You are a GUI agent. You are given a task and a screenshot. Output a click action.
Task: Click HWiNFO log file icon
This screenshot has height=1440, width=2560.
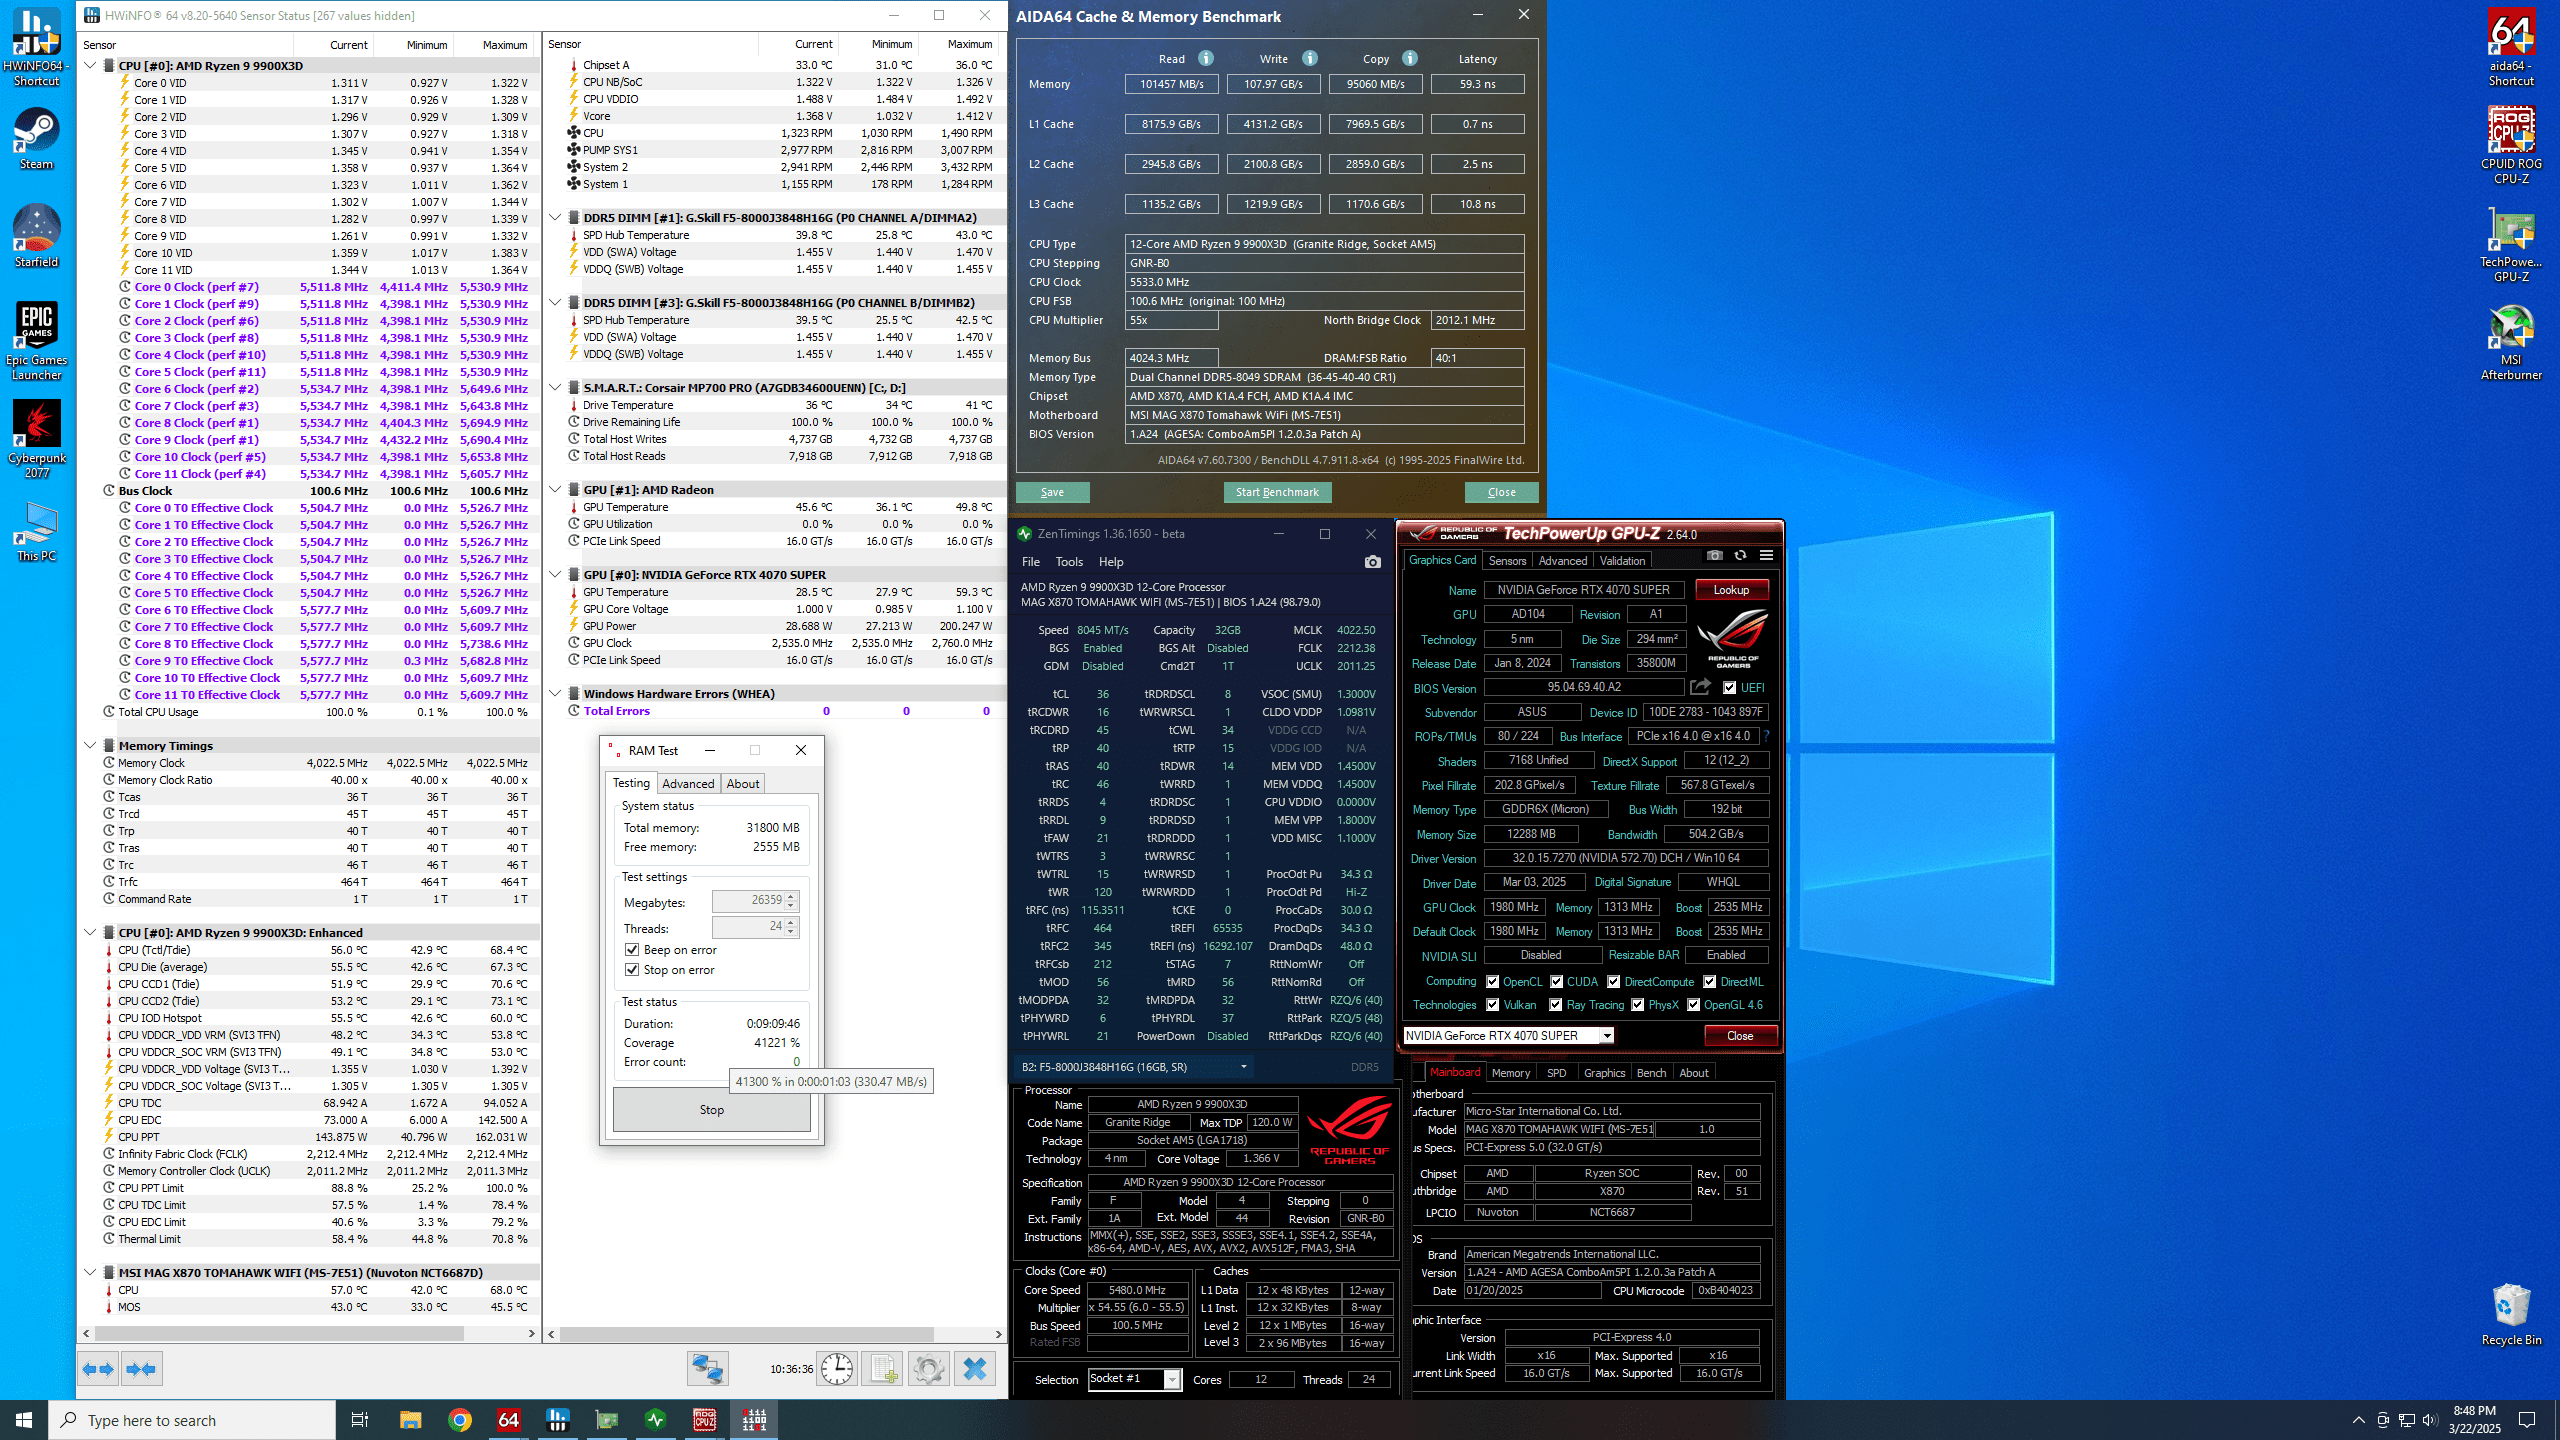tap(883, 1368)
